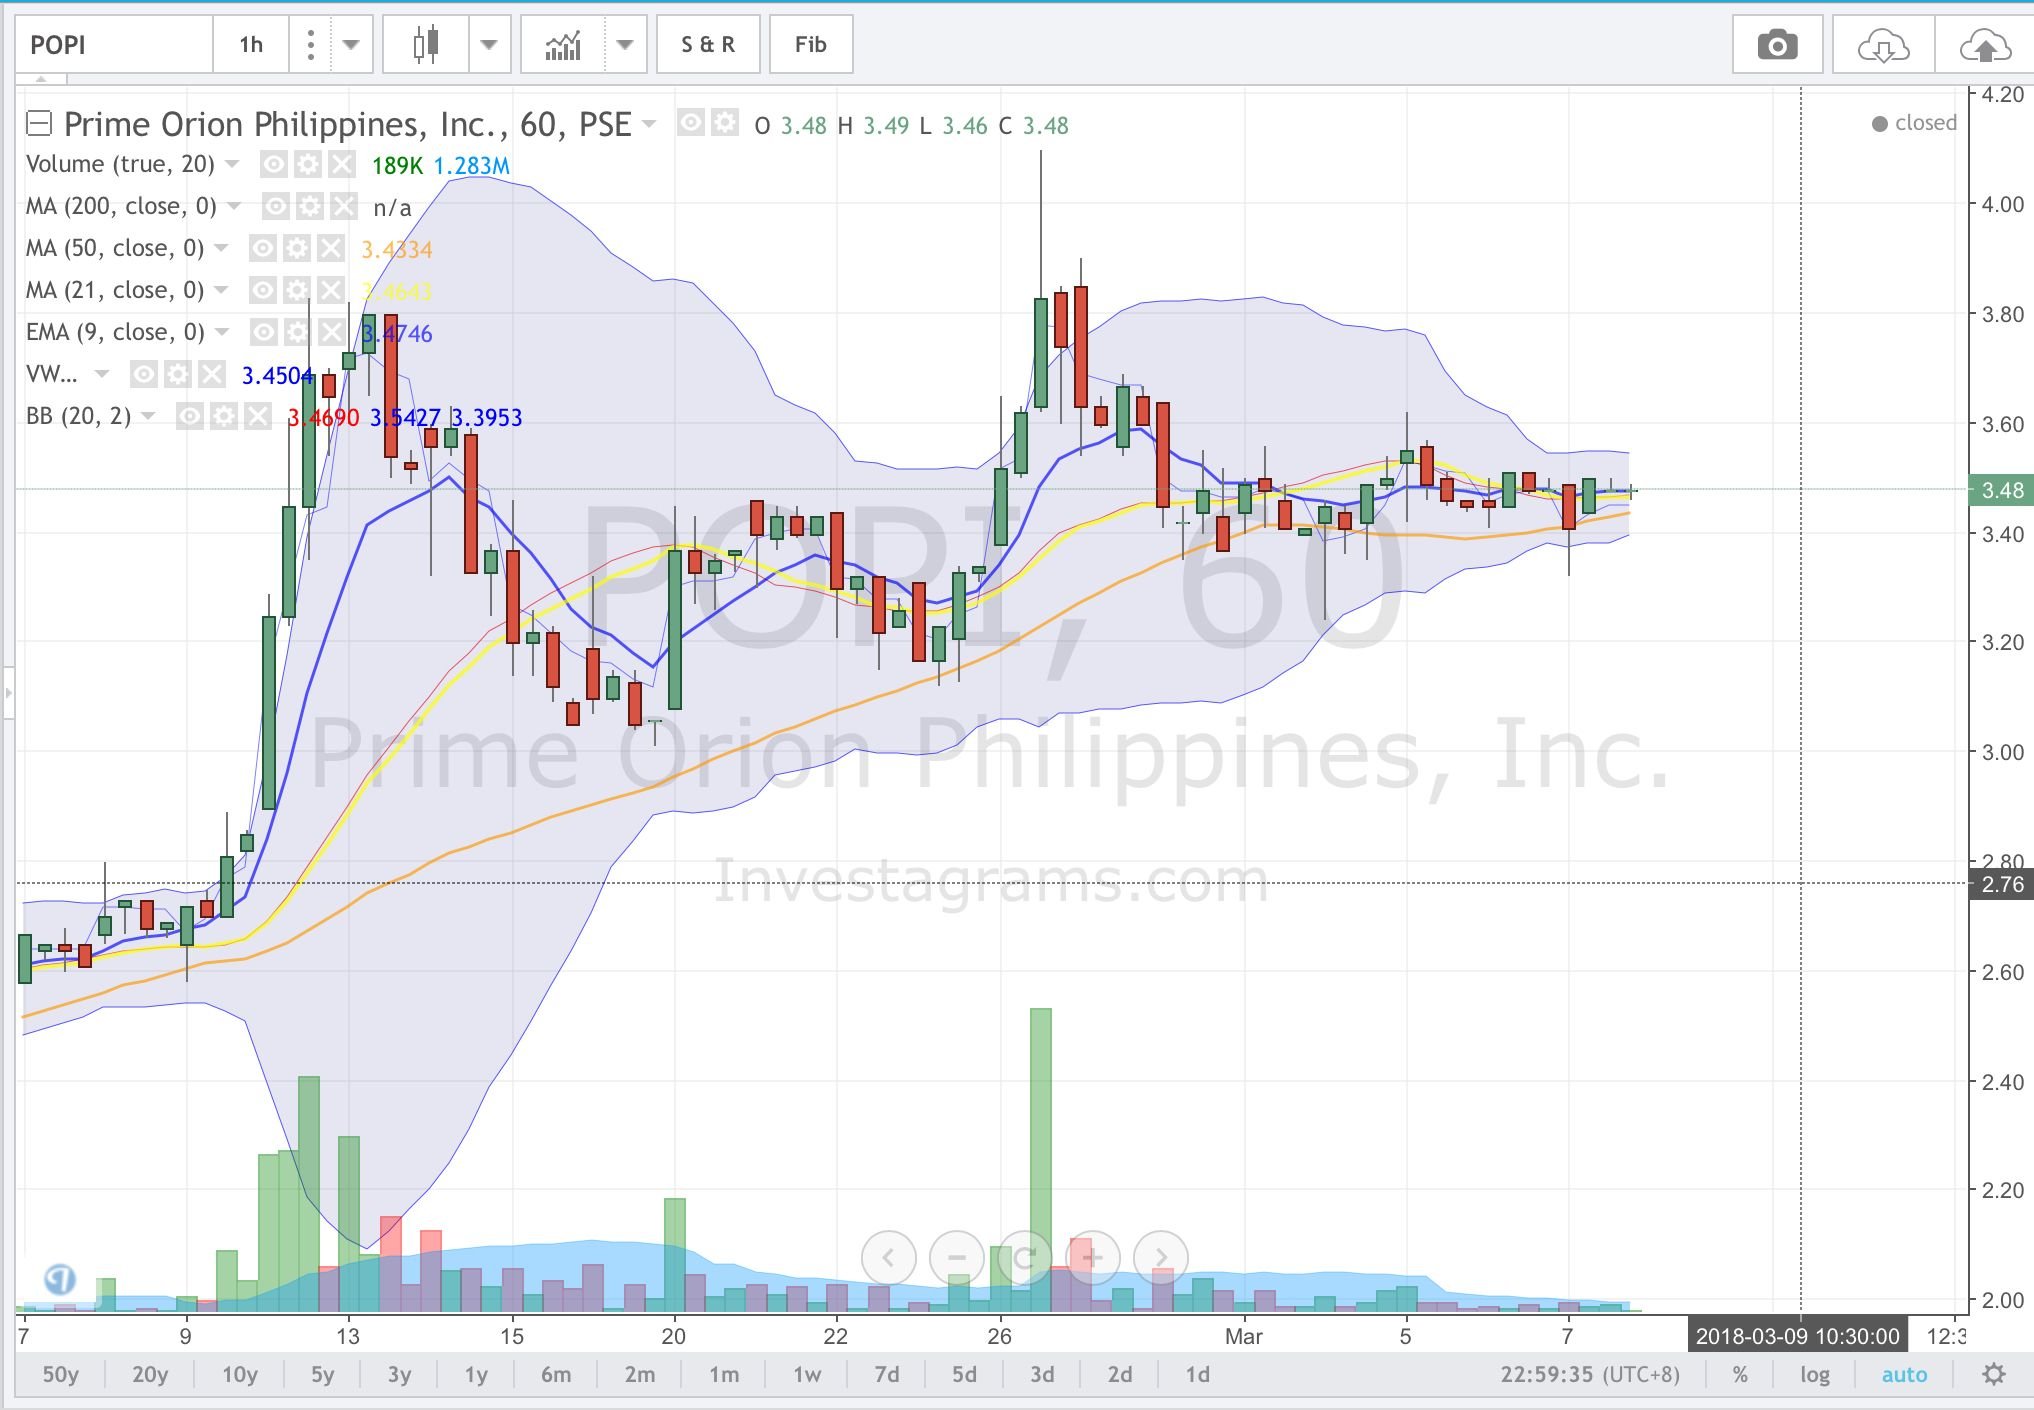Click the Fib button
2034x1410 pixels.
pyautogui.click(x=811, y=45)
